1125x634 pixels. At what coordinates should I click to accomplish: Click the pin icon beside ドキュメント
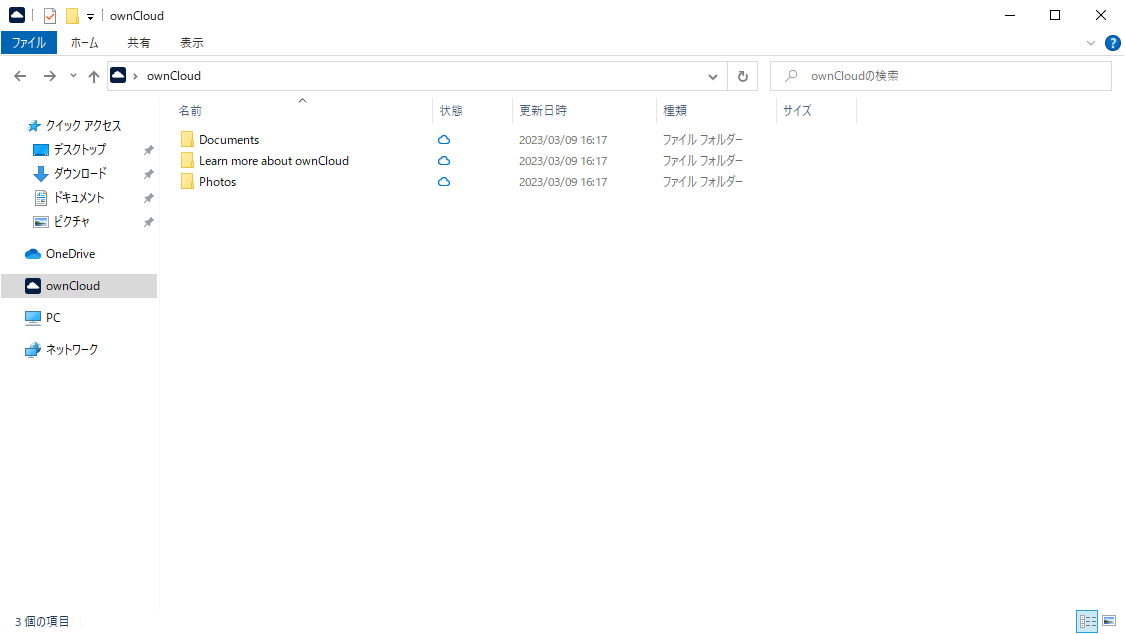[149, 198]
